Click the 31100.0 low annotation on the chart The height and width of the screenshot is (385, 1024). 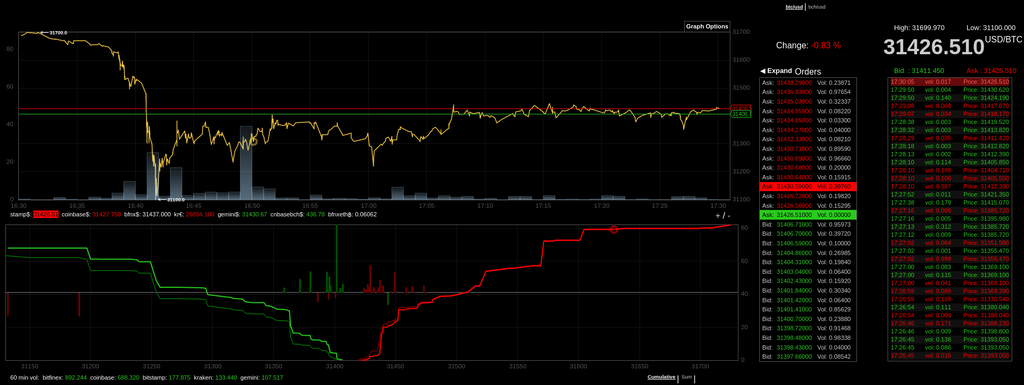[171, 200]
